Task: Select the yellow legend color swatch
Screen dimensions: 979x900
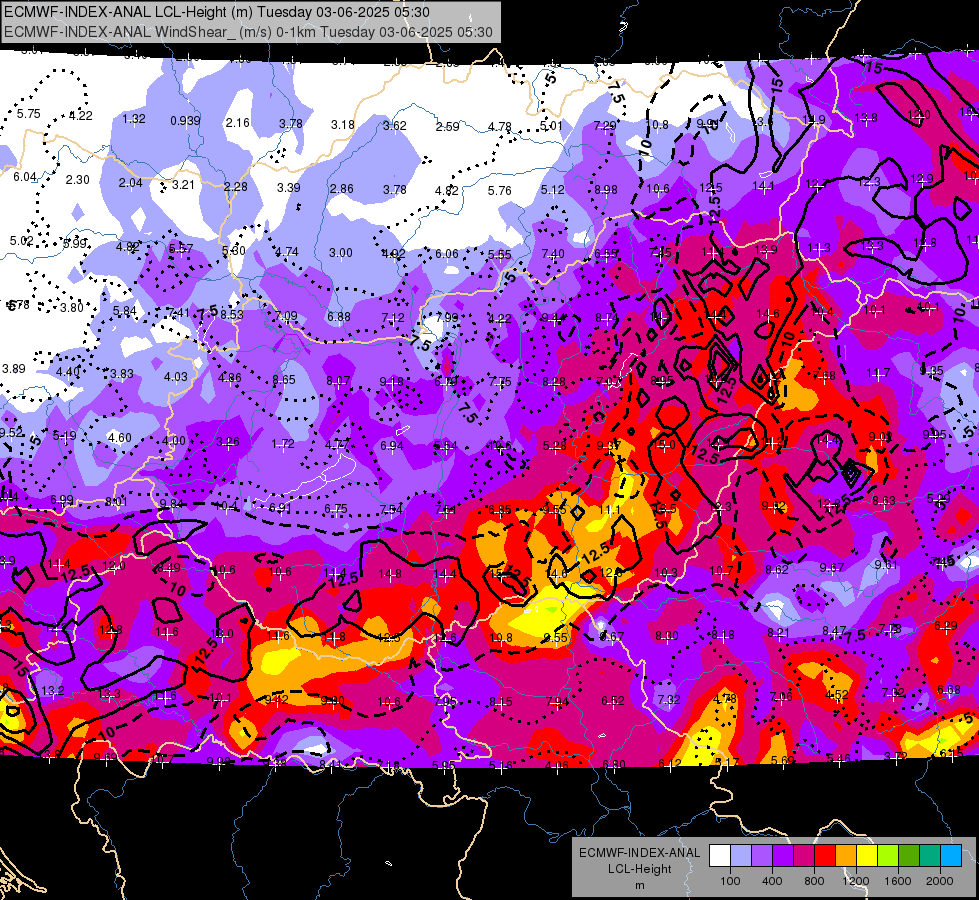Action: (867, 856)
